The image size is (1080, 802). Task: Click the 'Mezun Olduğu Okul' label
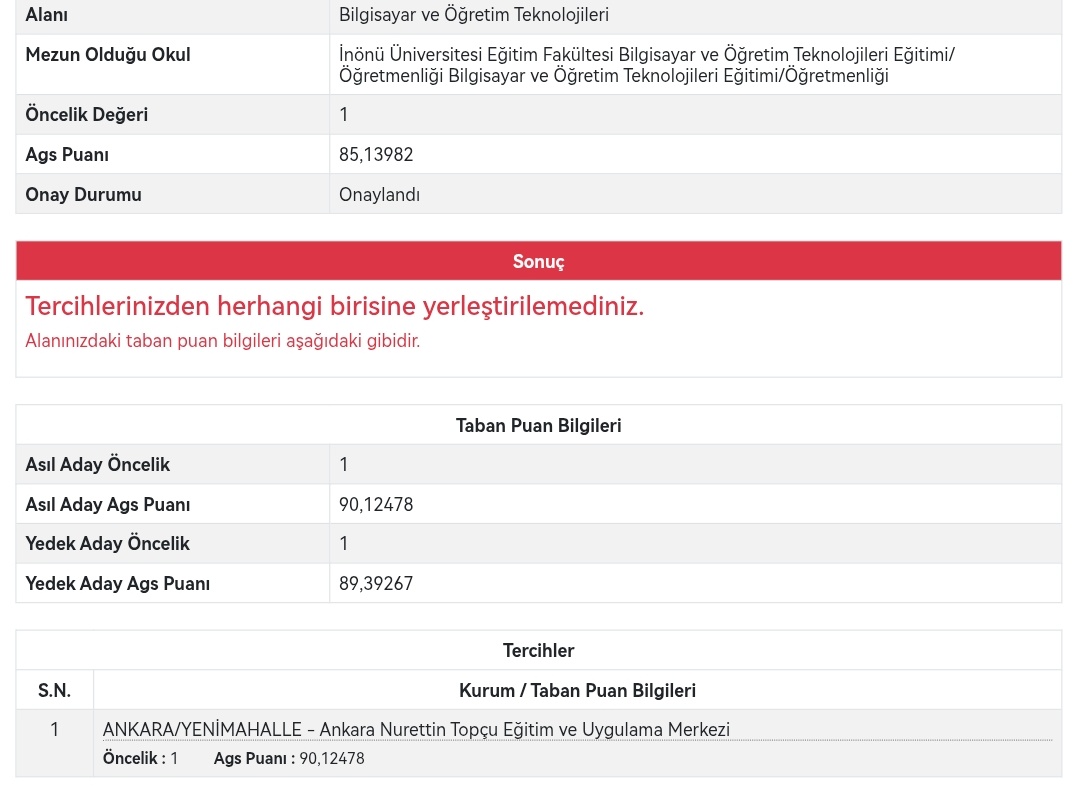[107, 54]
